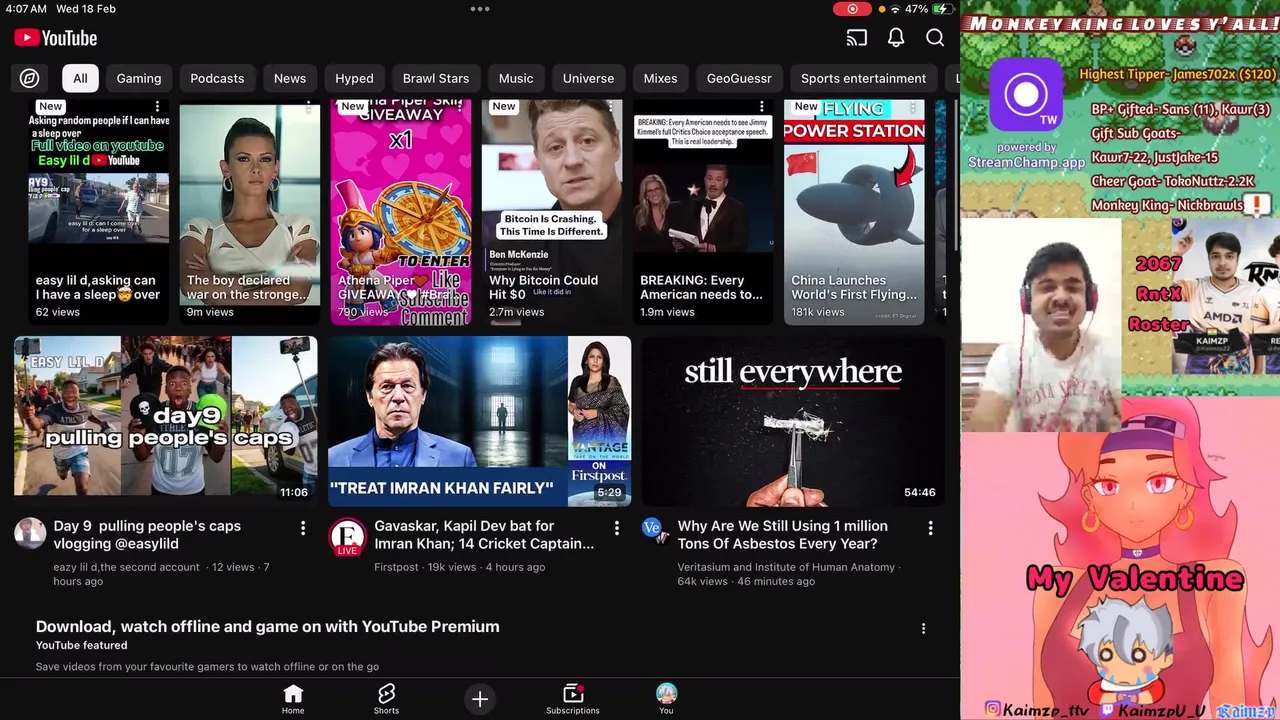
Task: Select the Brawl Stars filter chip
Action: pos(436,78)
